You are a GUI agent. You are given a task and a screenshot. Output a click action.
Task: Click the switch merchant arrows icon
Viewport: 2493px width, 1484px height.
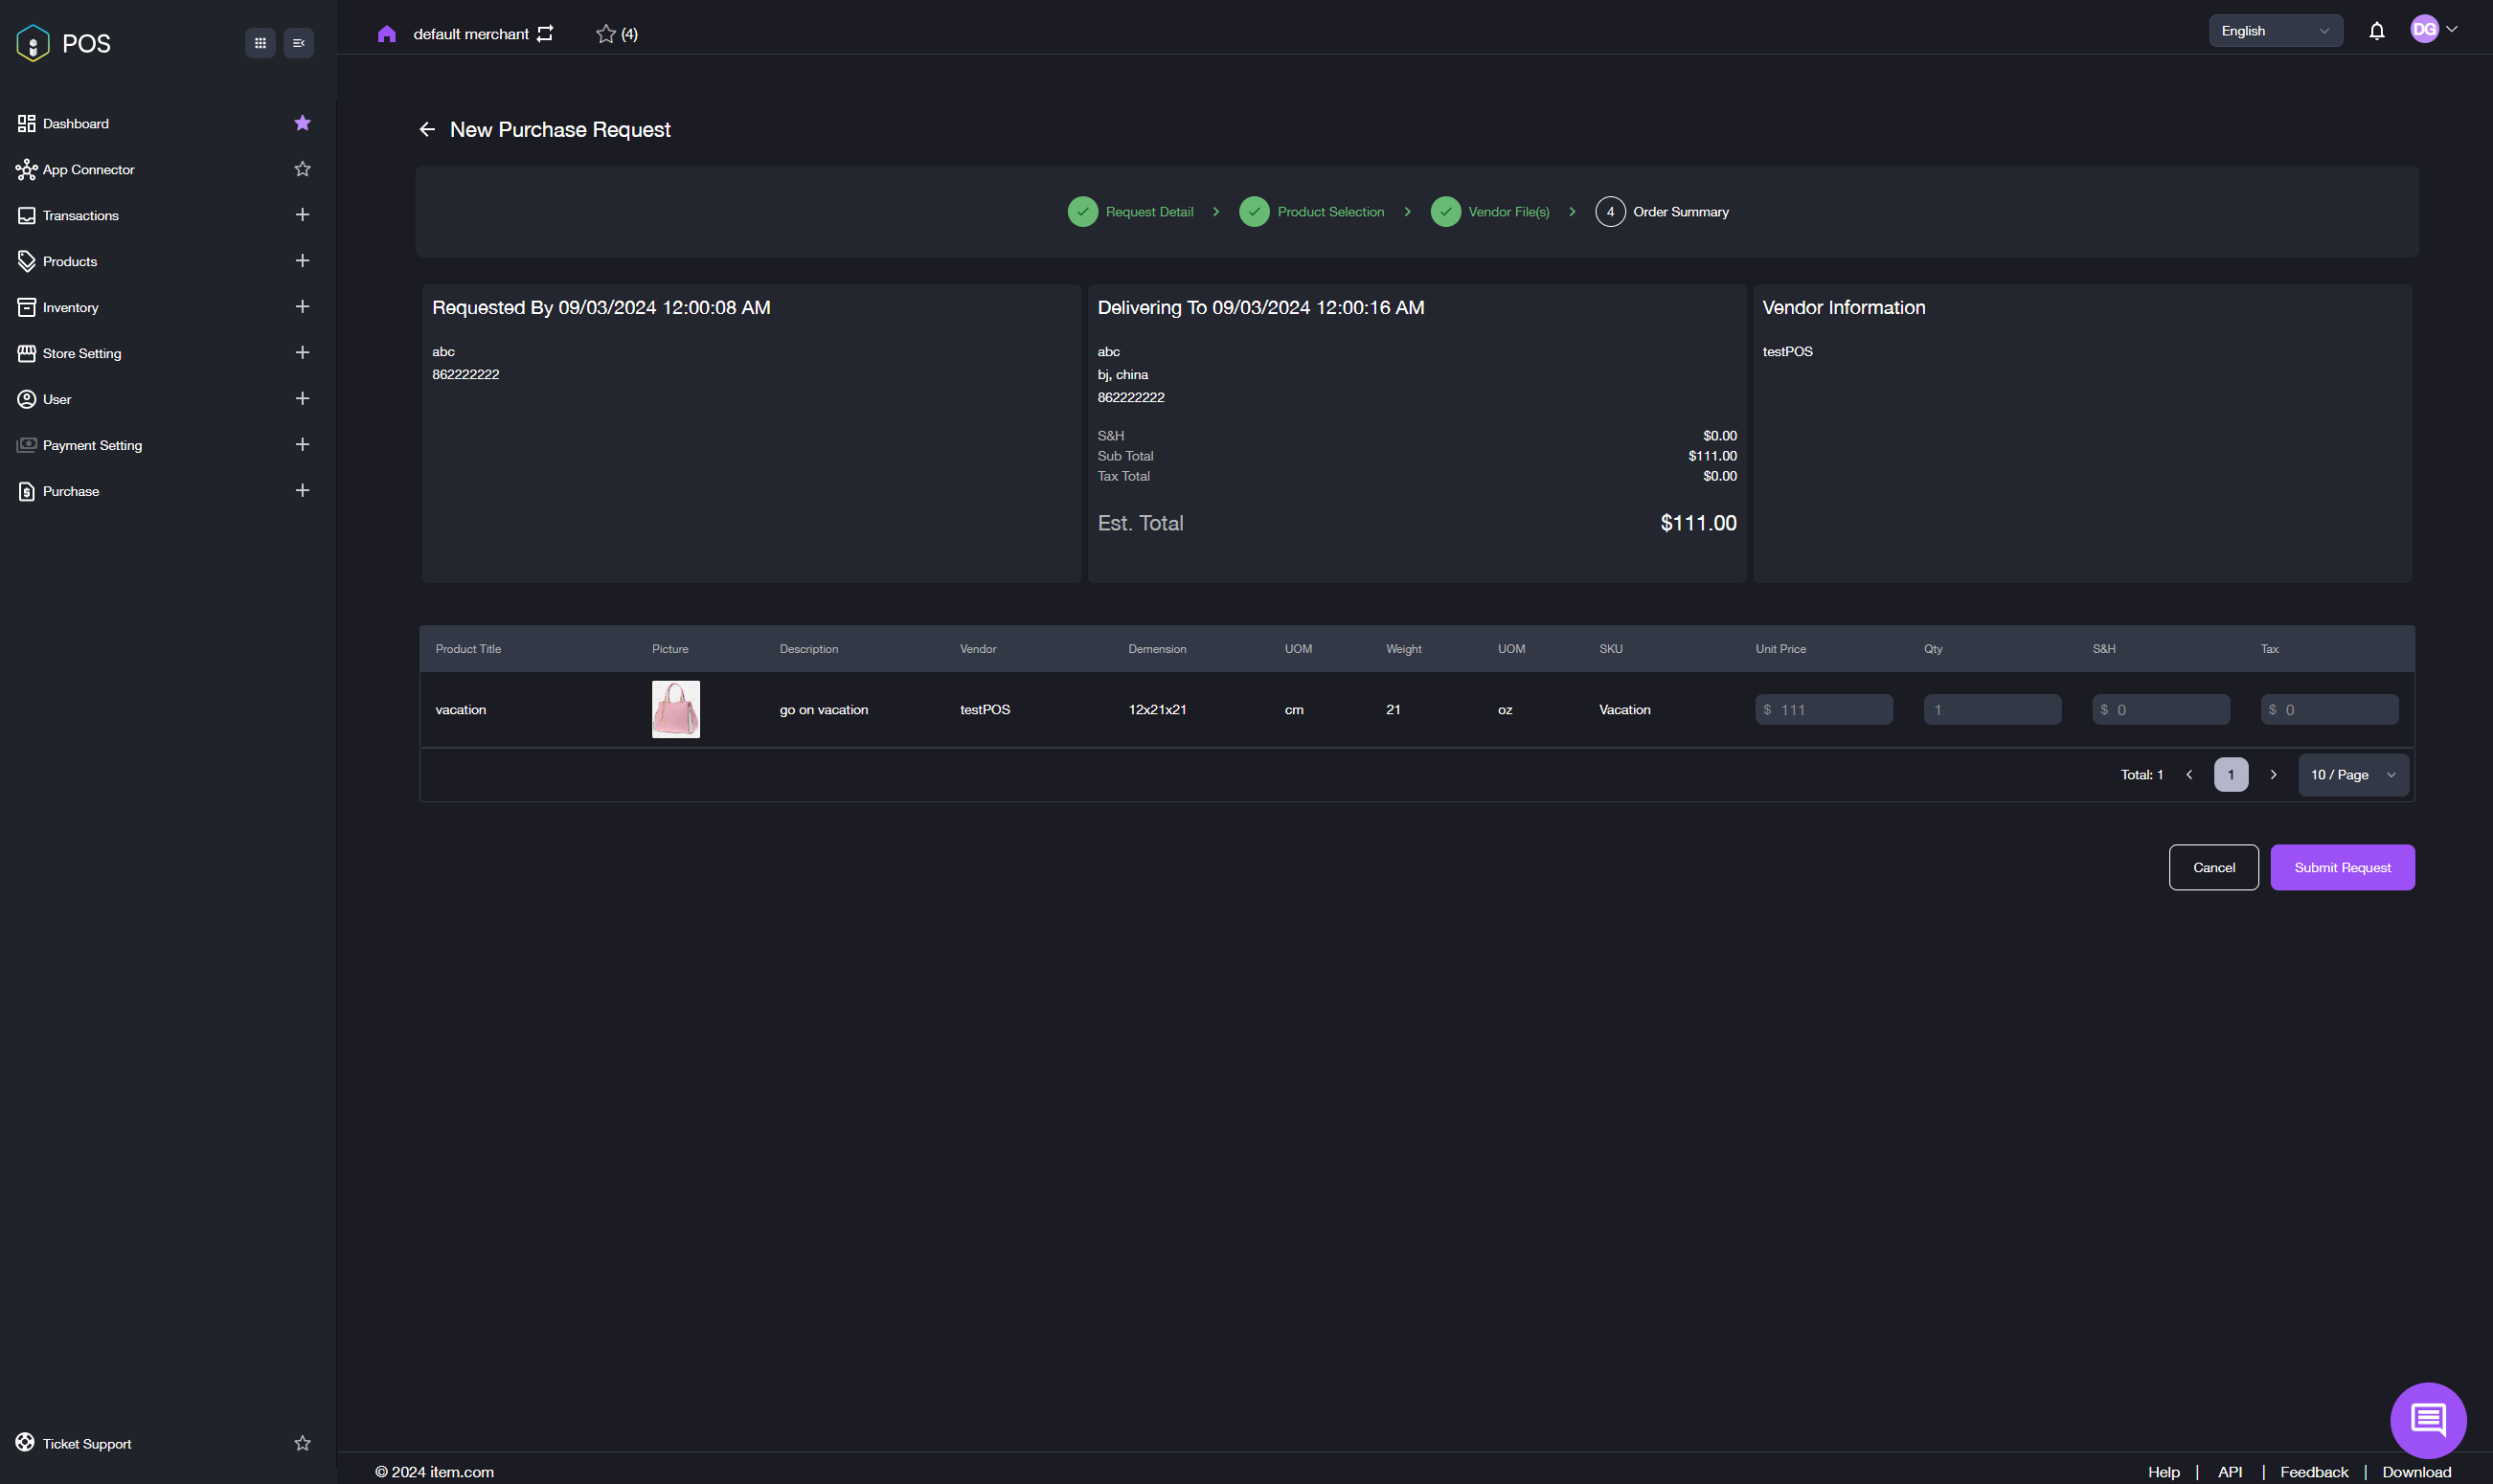click(x=545, y=34)
